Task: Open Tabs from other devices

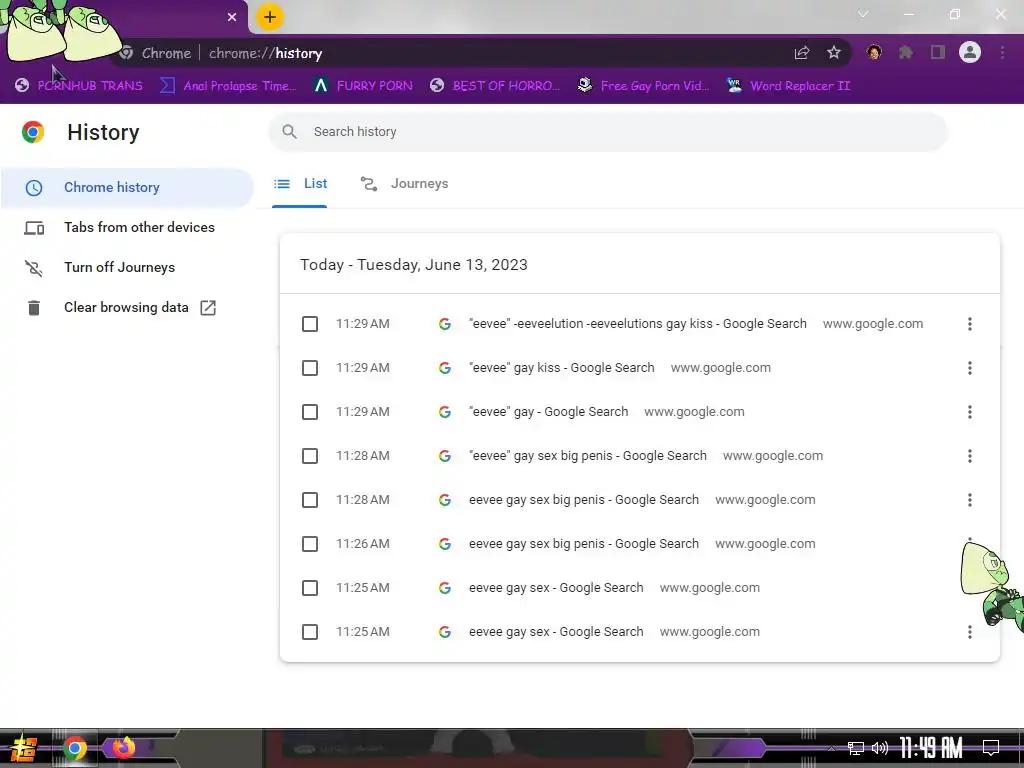Action: tap(127, 227)
